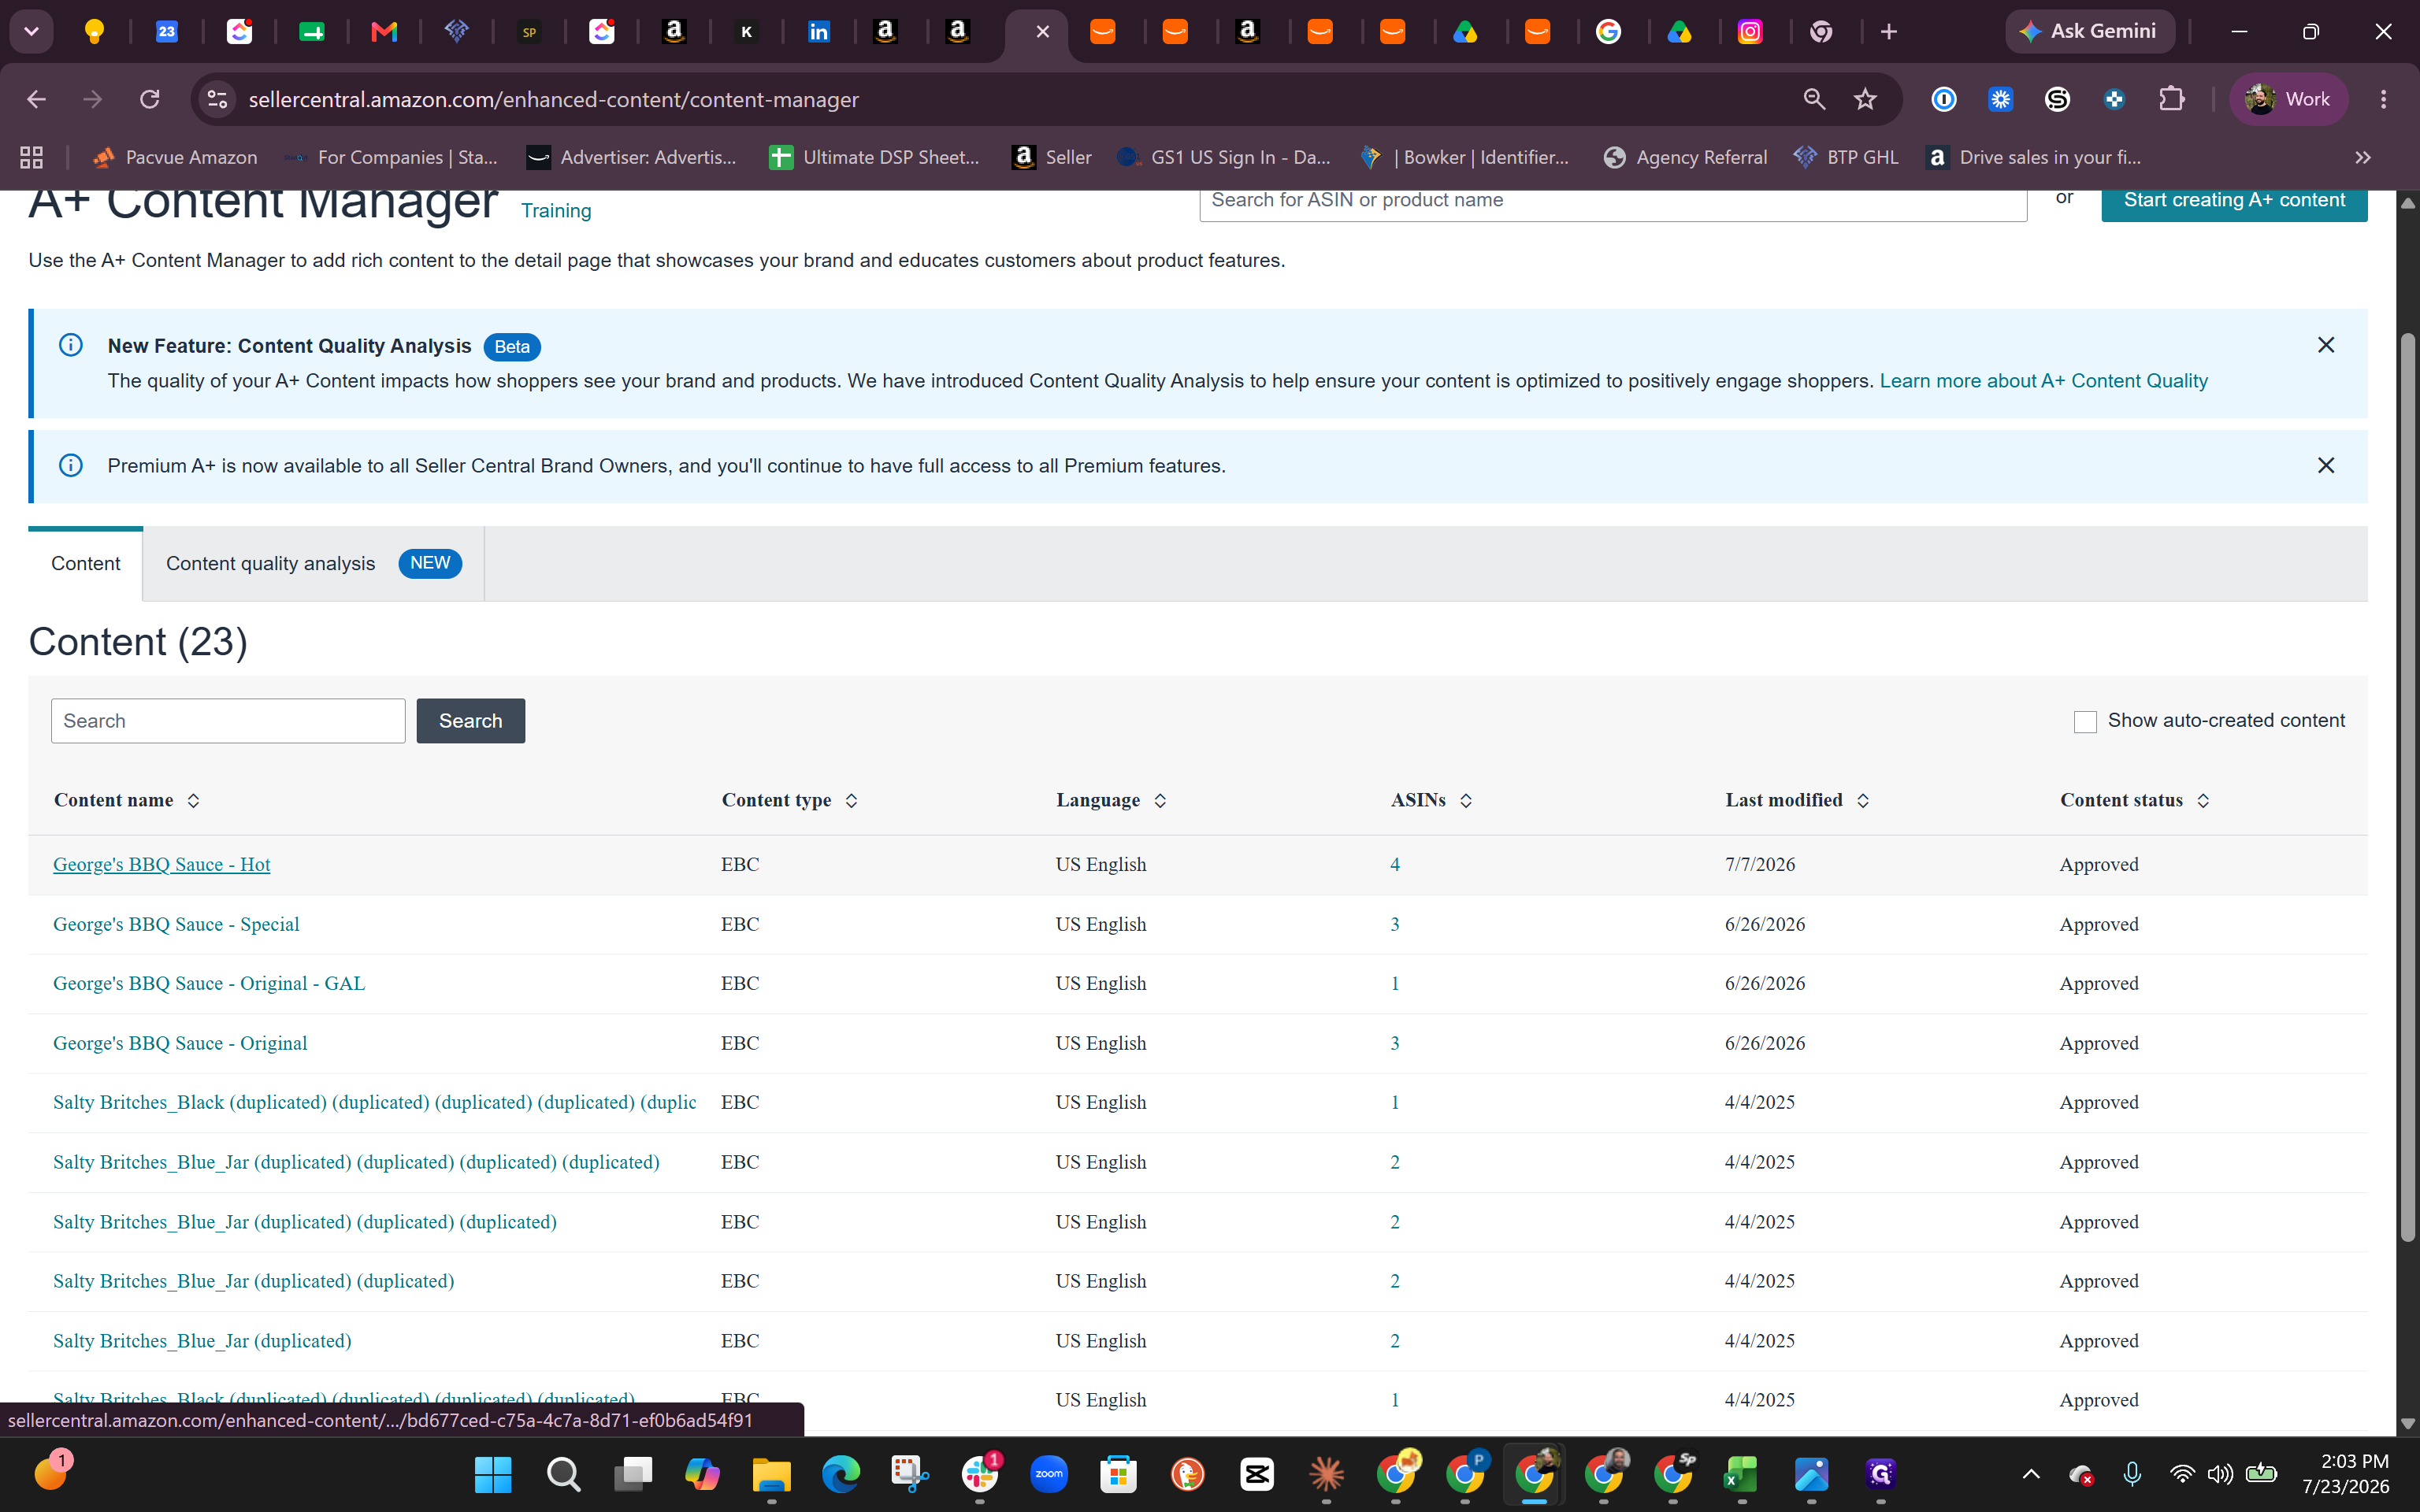The width and height of the screenshot is (2420, 1512).
Task: Open Windows Start menu
Action: click(493, 1474)
